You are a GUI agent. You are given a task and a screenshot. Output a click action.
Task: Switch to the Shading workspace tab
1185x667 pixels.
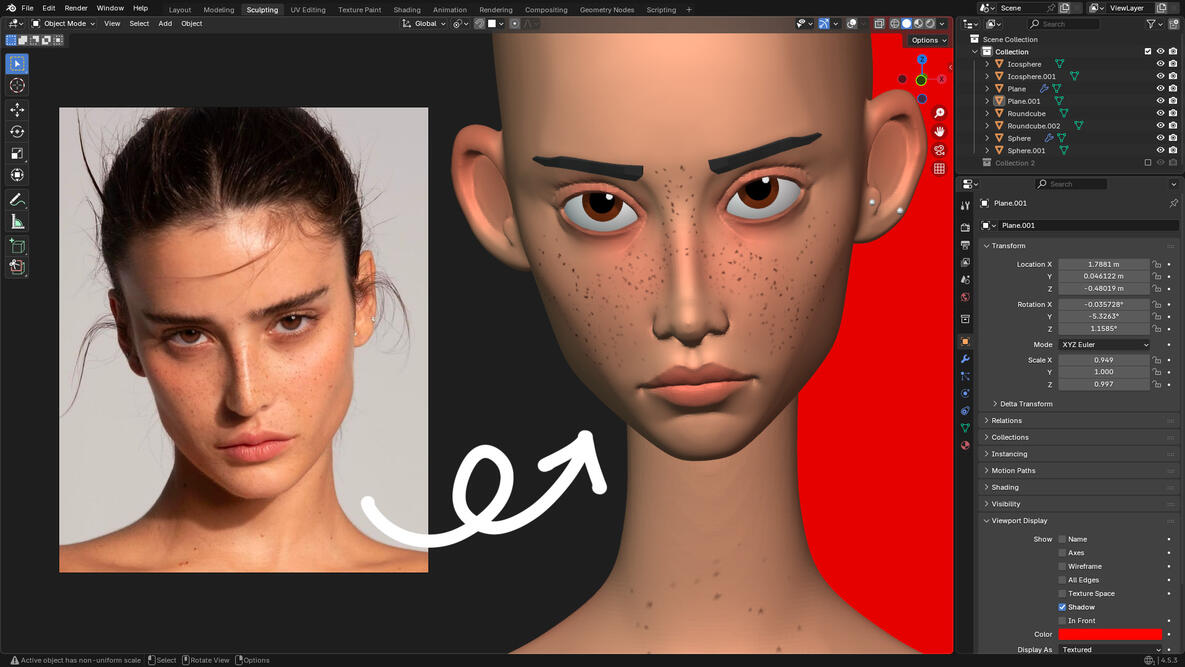click(406, 9)
